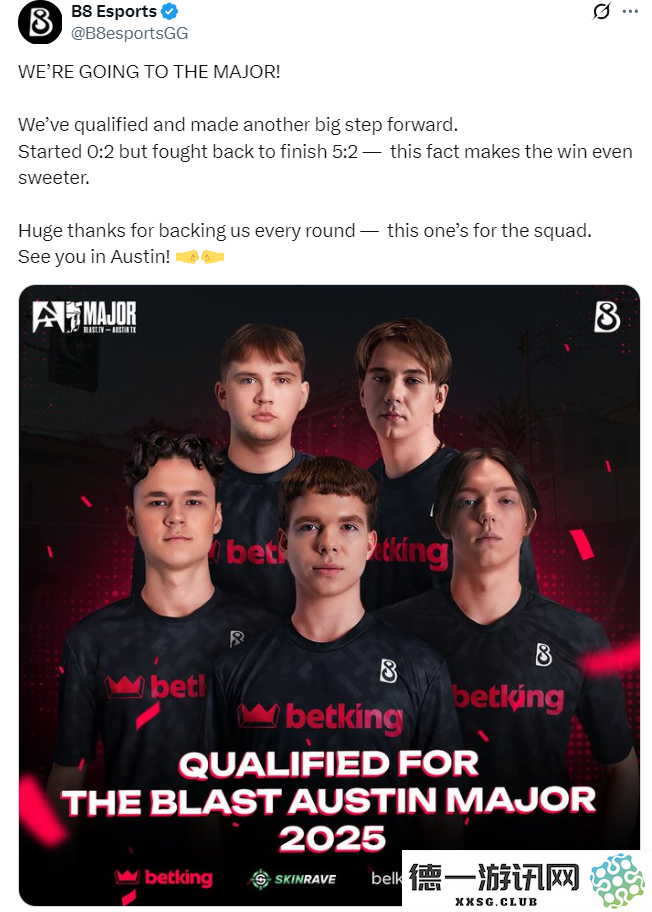
Task: Click the fist bump emojis
Action: point(199,256)
